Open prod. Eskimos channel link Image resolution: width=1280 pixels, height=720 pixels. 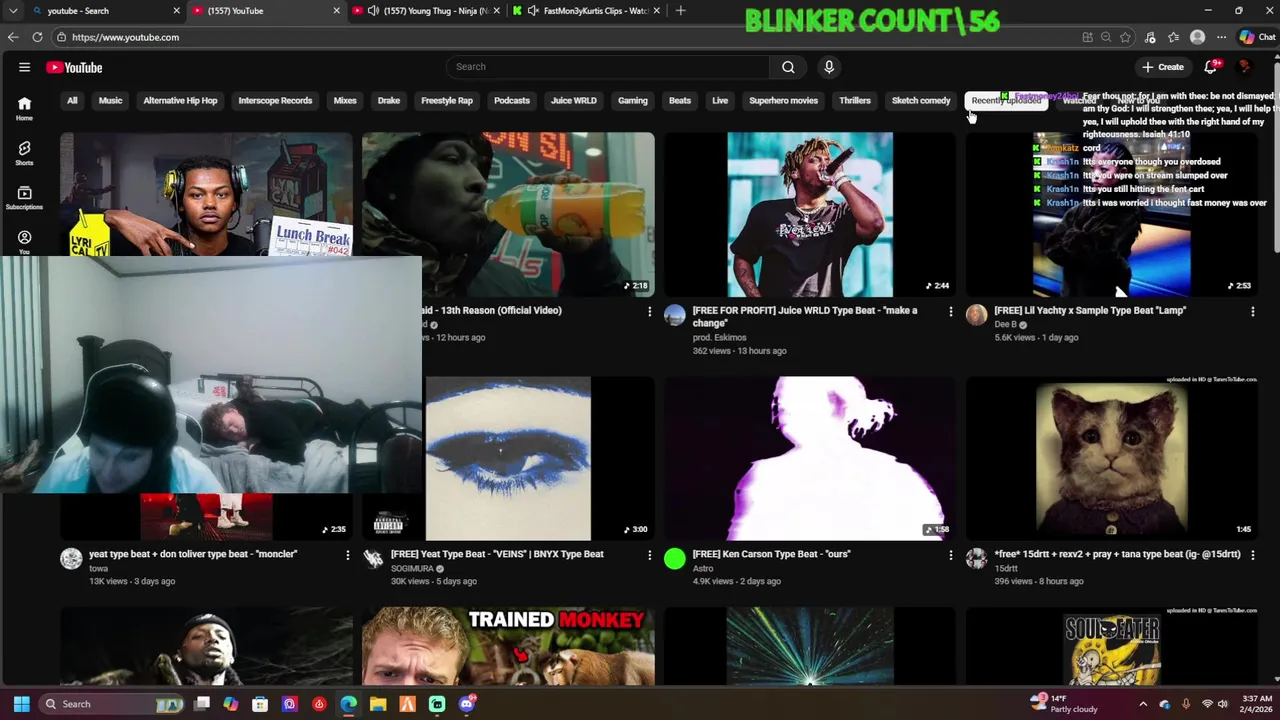(719, 338)
